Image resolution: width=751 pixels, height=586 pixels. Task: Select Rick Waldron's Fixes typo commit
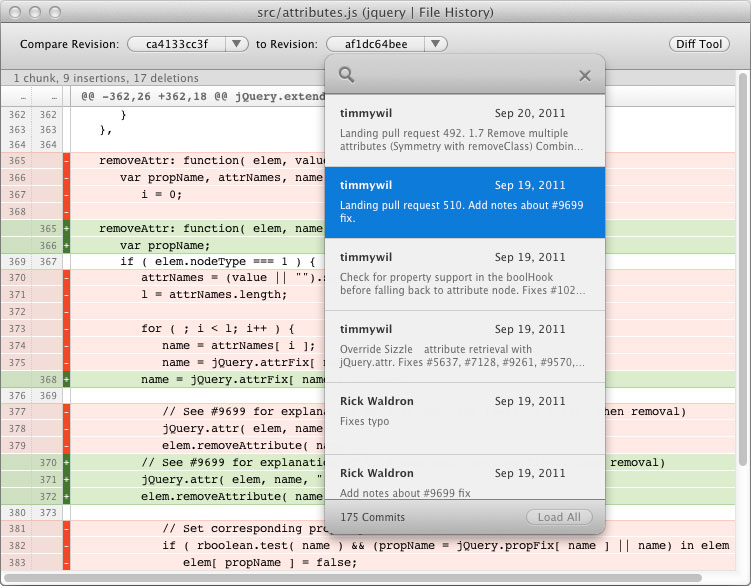pos(465,418)
